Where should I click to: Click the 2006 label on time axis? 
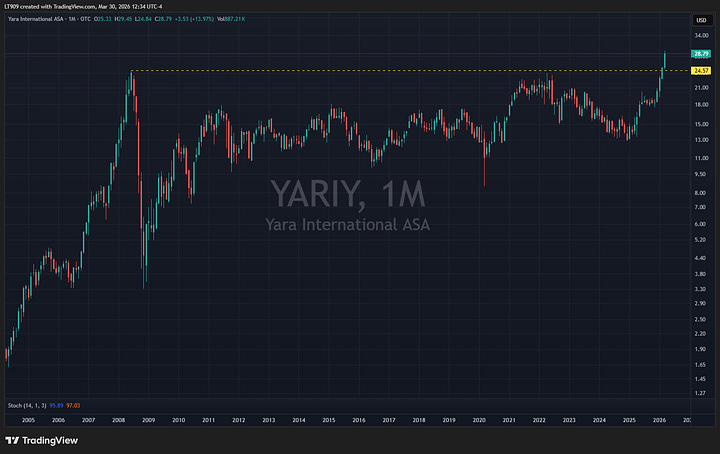click(x=58, y=420)
